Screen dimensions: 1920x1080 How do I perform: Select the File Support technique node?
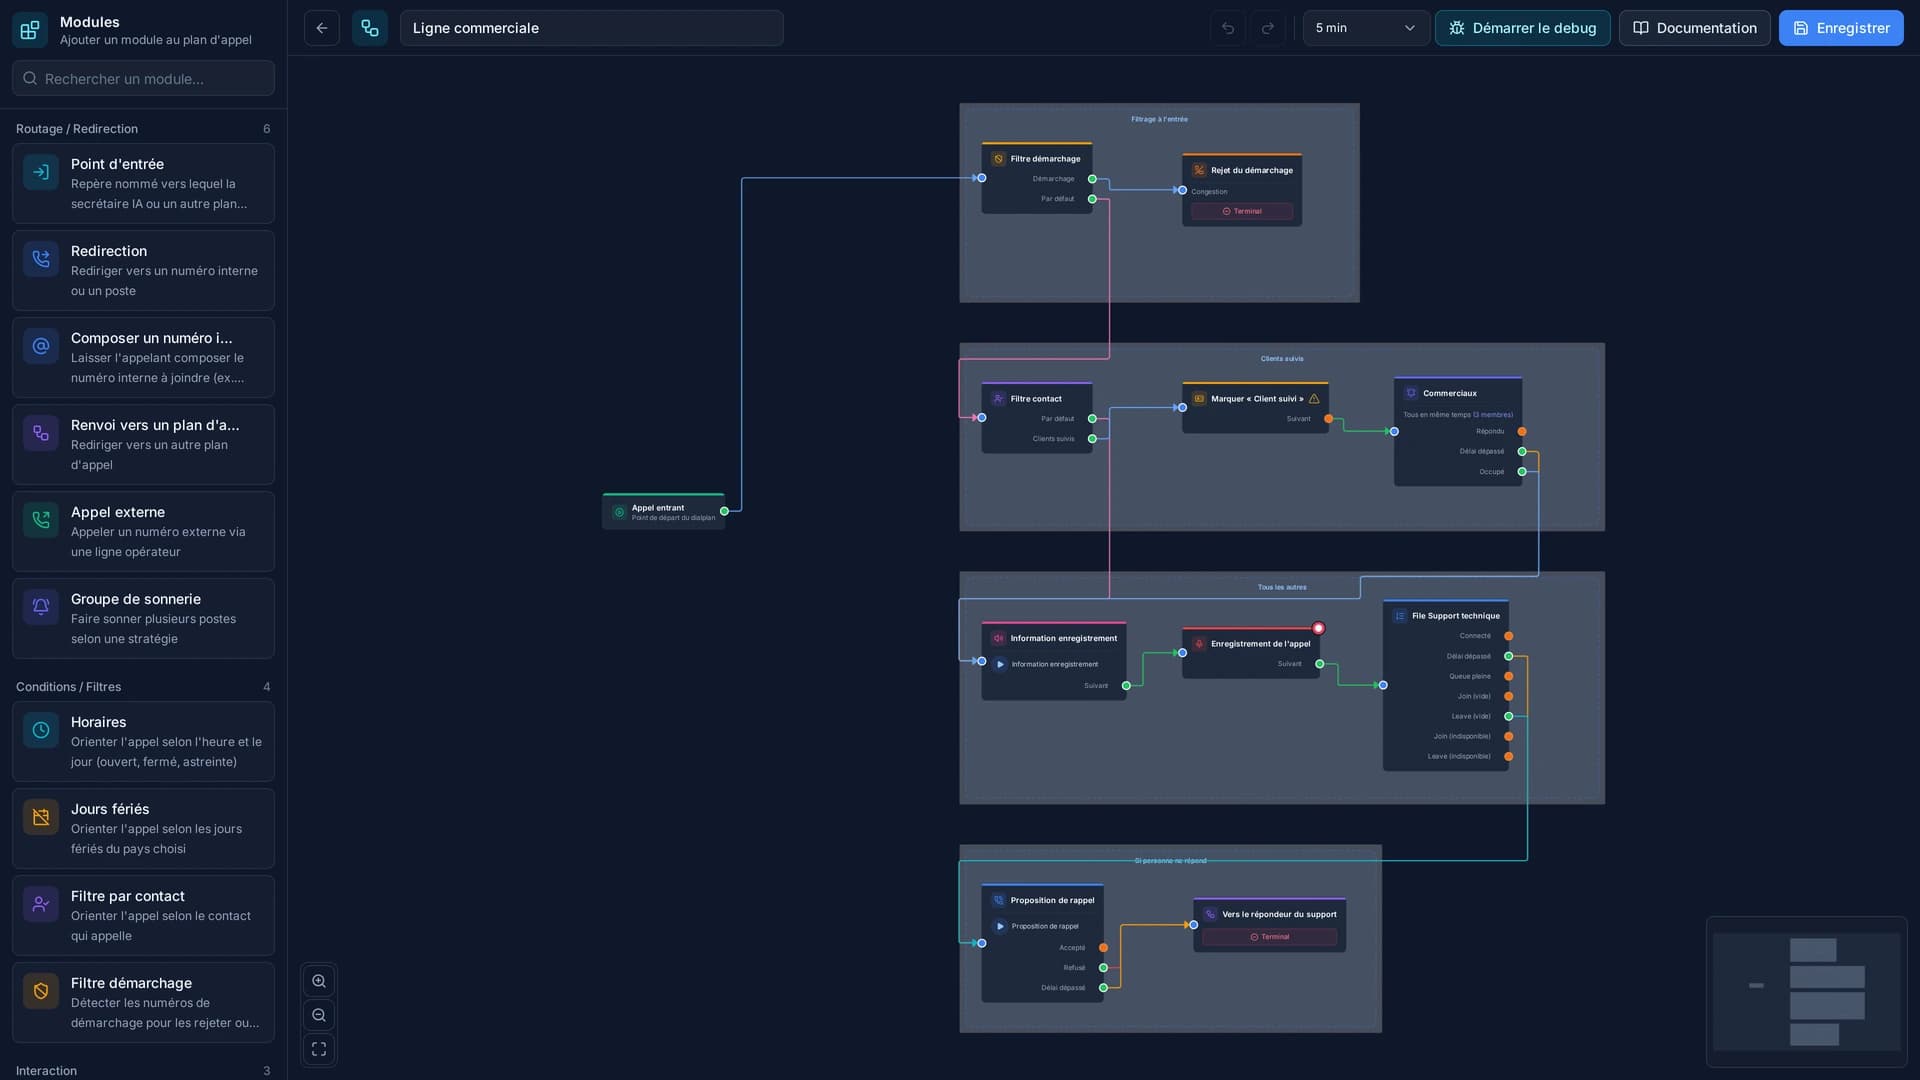[x=1446, y=686]
